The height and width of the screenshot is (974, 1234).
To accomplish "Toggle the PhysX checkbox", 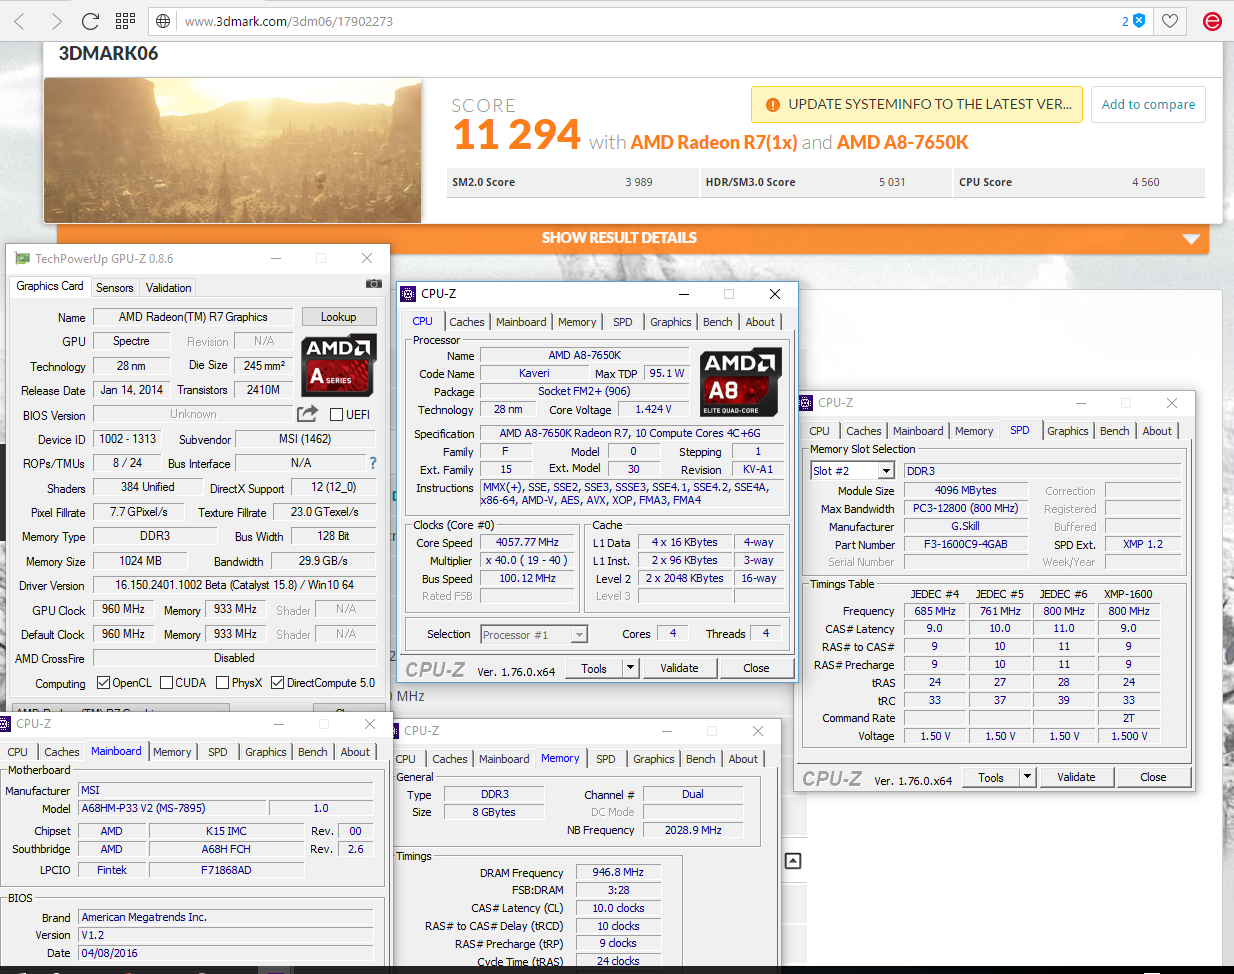I will coord(222,683).
